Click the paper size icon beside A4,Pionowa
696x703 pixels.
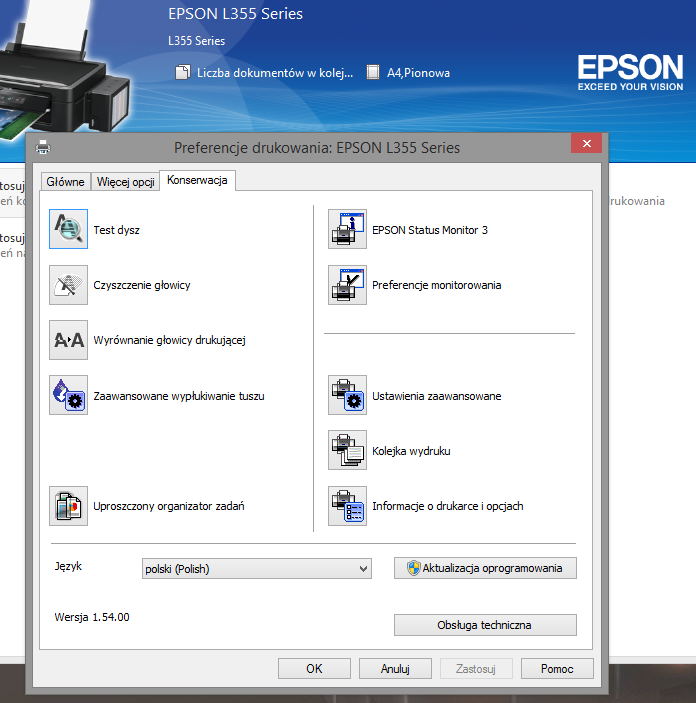pos(373,72)
